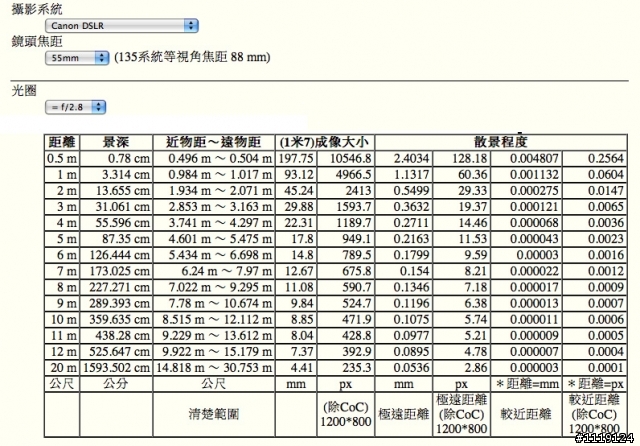The width and height of the screenshot is (640, 446).
Task: Select the 0.00003 cell
Action: tap(526, 255)
